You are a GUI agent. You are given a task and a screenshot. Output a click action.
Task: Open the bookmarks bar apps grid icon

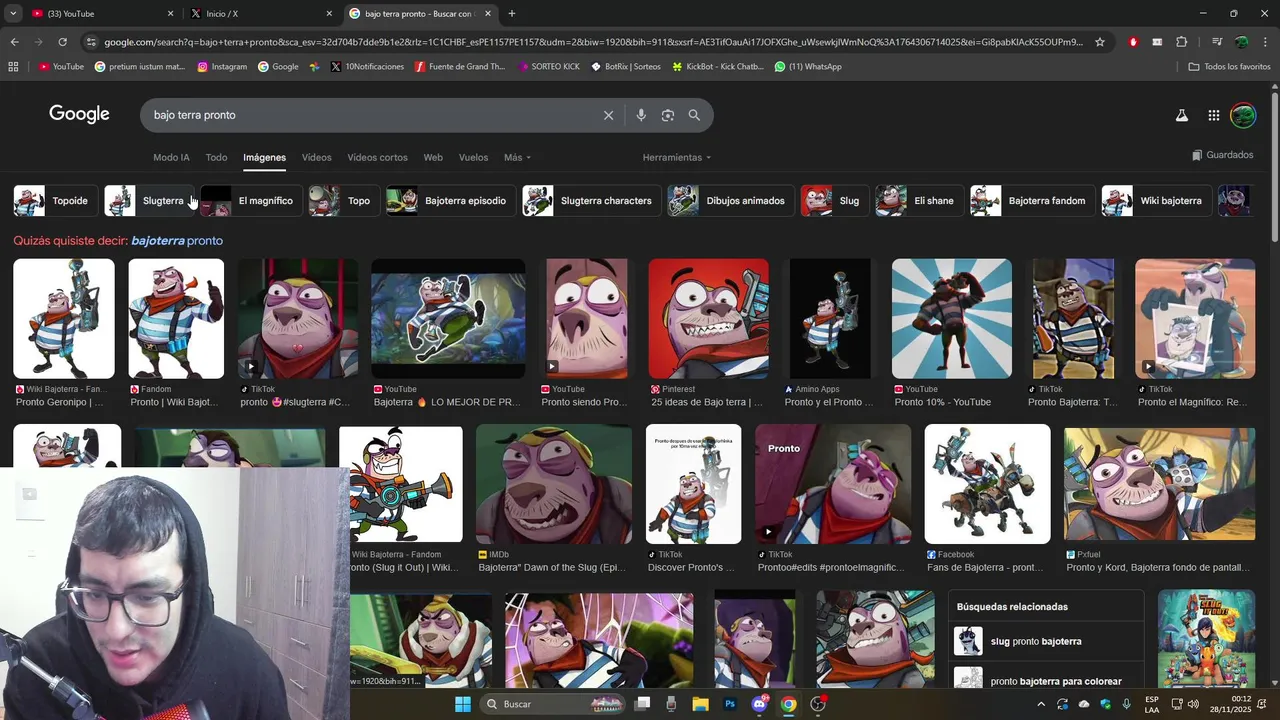coord(13,67)
